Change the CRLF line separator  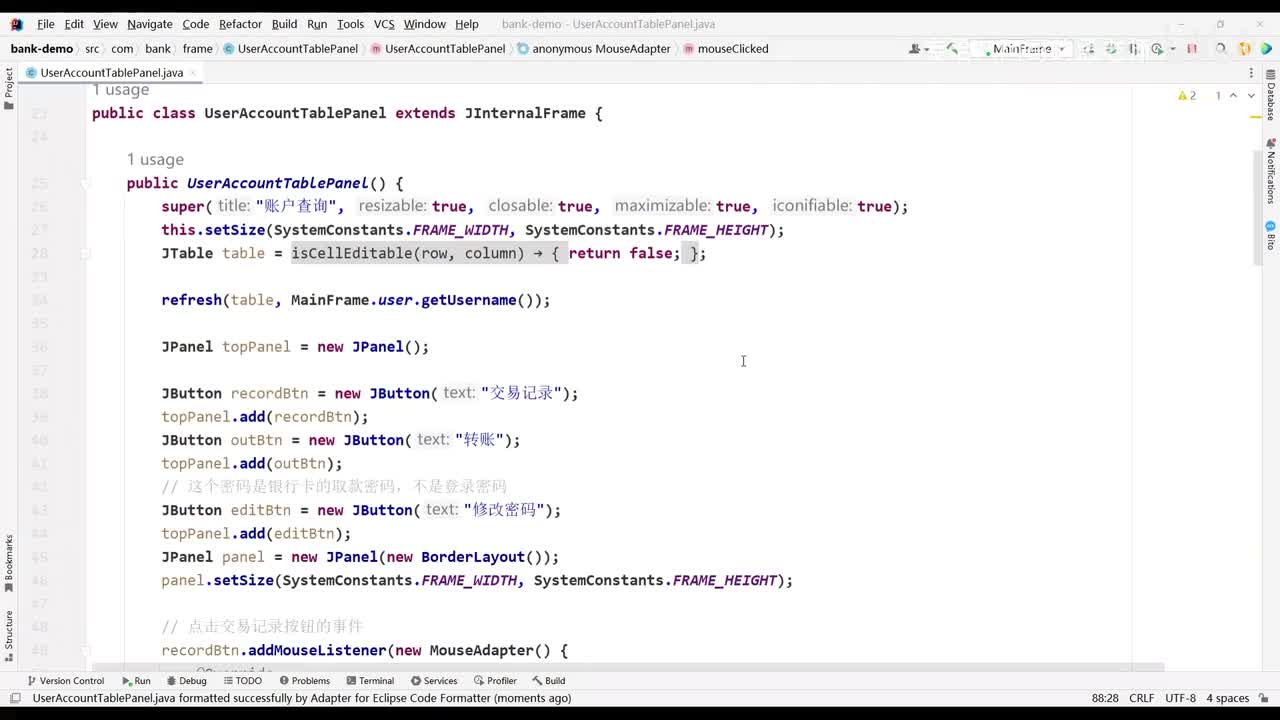1142,698
